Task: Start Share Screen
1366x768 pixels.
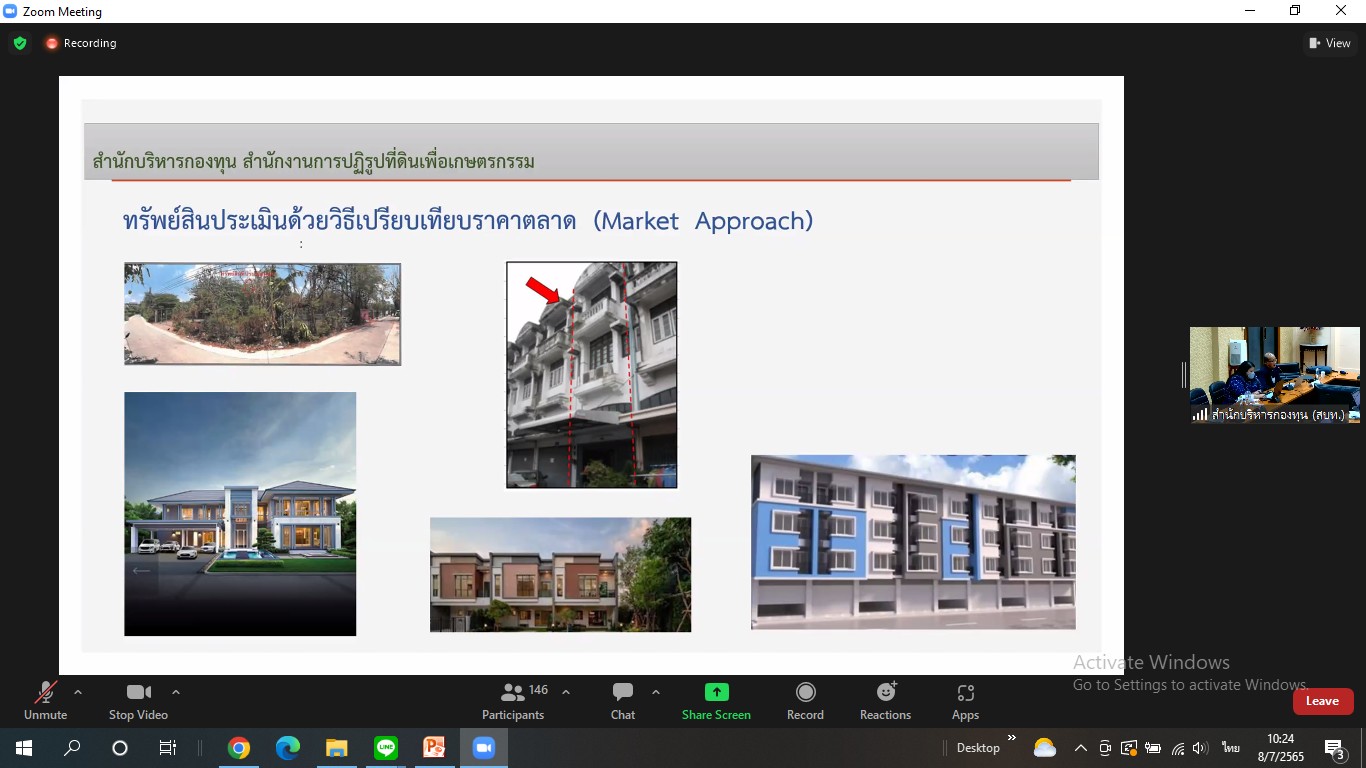Action: click(x=716, y=700)
